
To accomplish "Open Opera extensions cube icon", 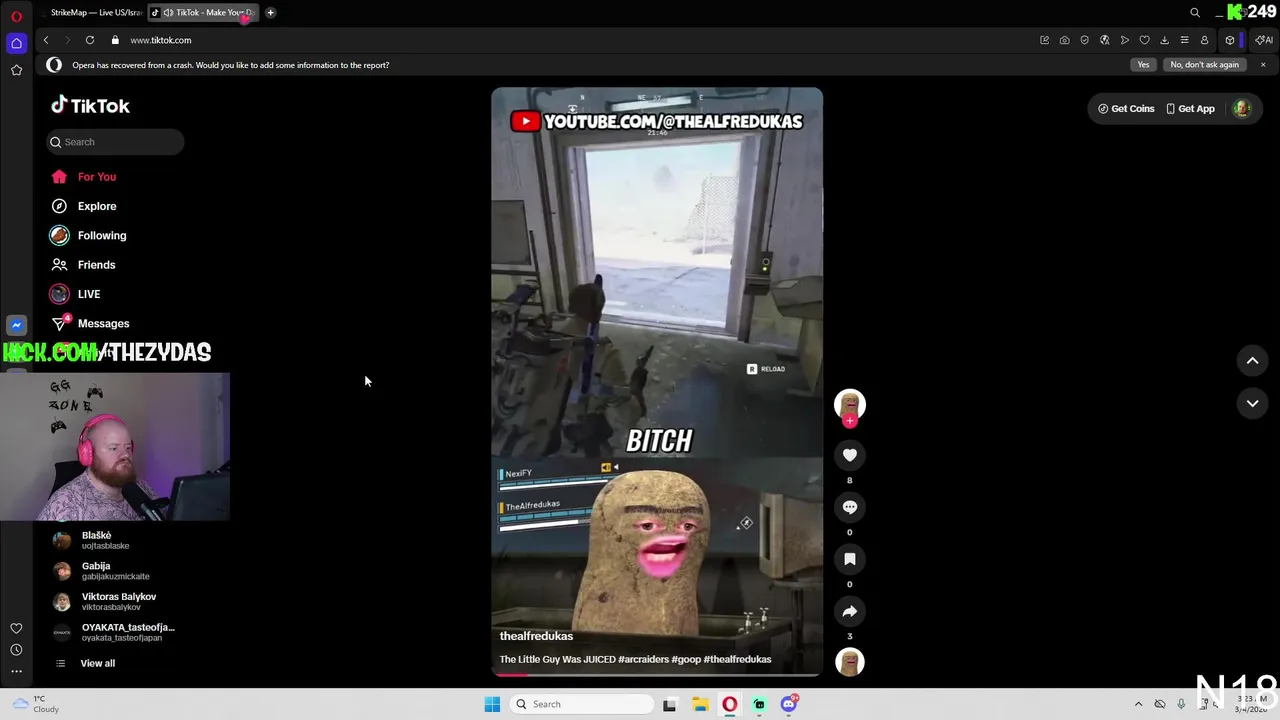I will (x=1230, y=40).
